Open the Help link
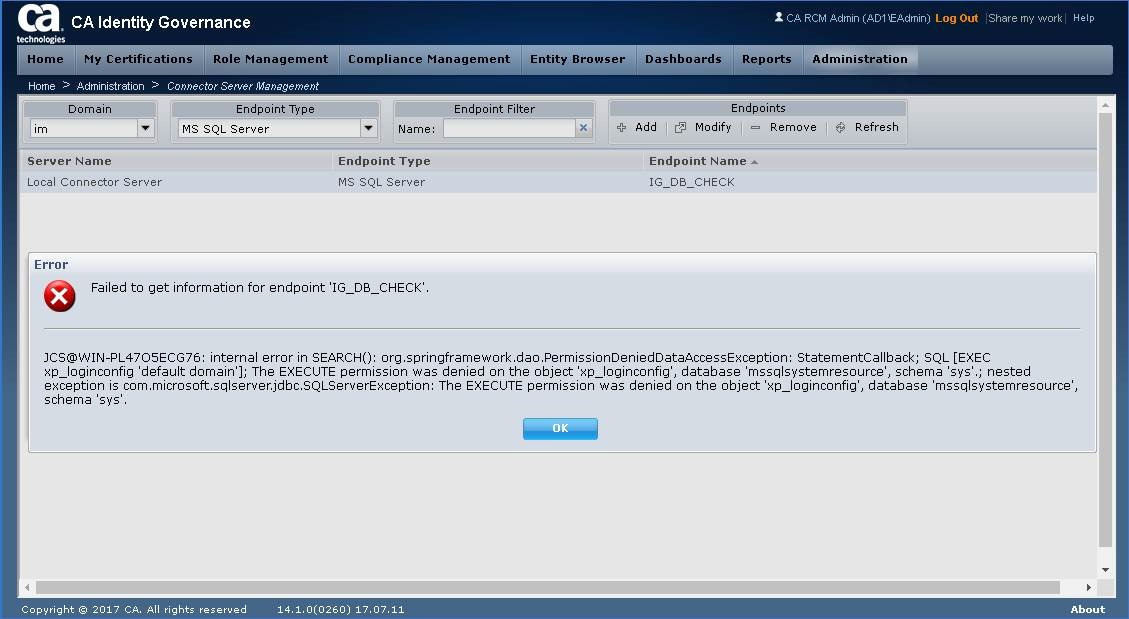 pos(1084,18)
